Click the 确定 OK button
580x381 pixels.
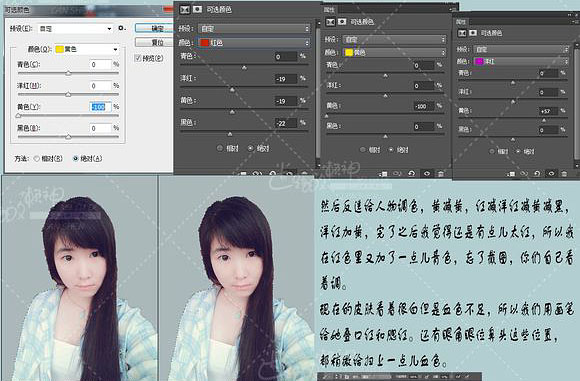coord(155,28)
